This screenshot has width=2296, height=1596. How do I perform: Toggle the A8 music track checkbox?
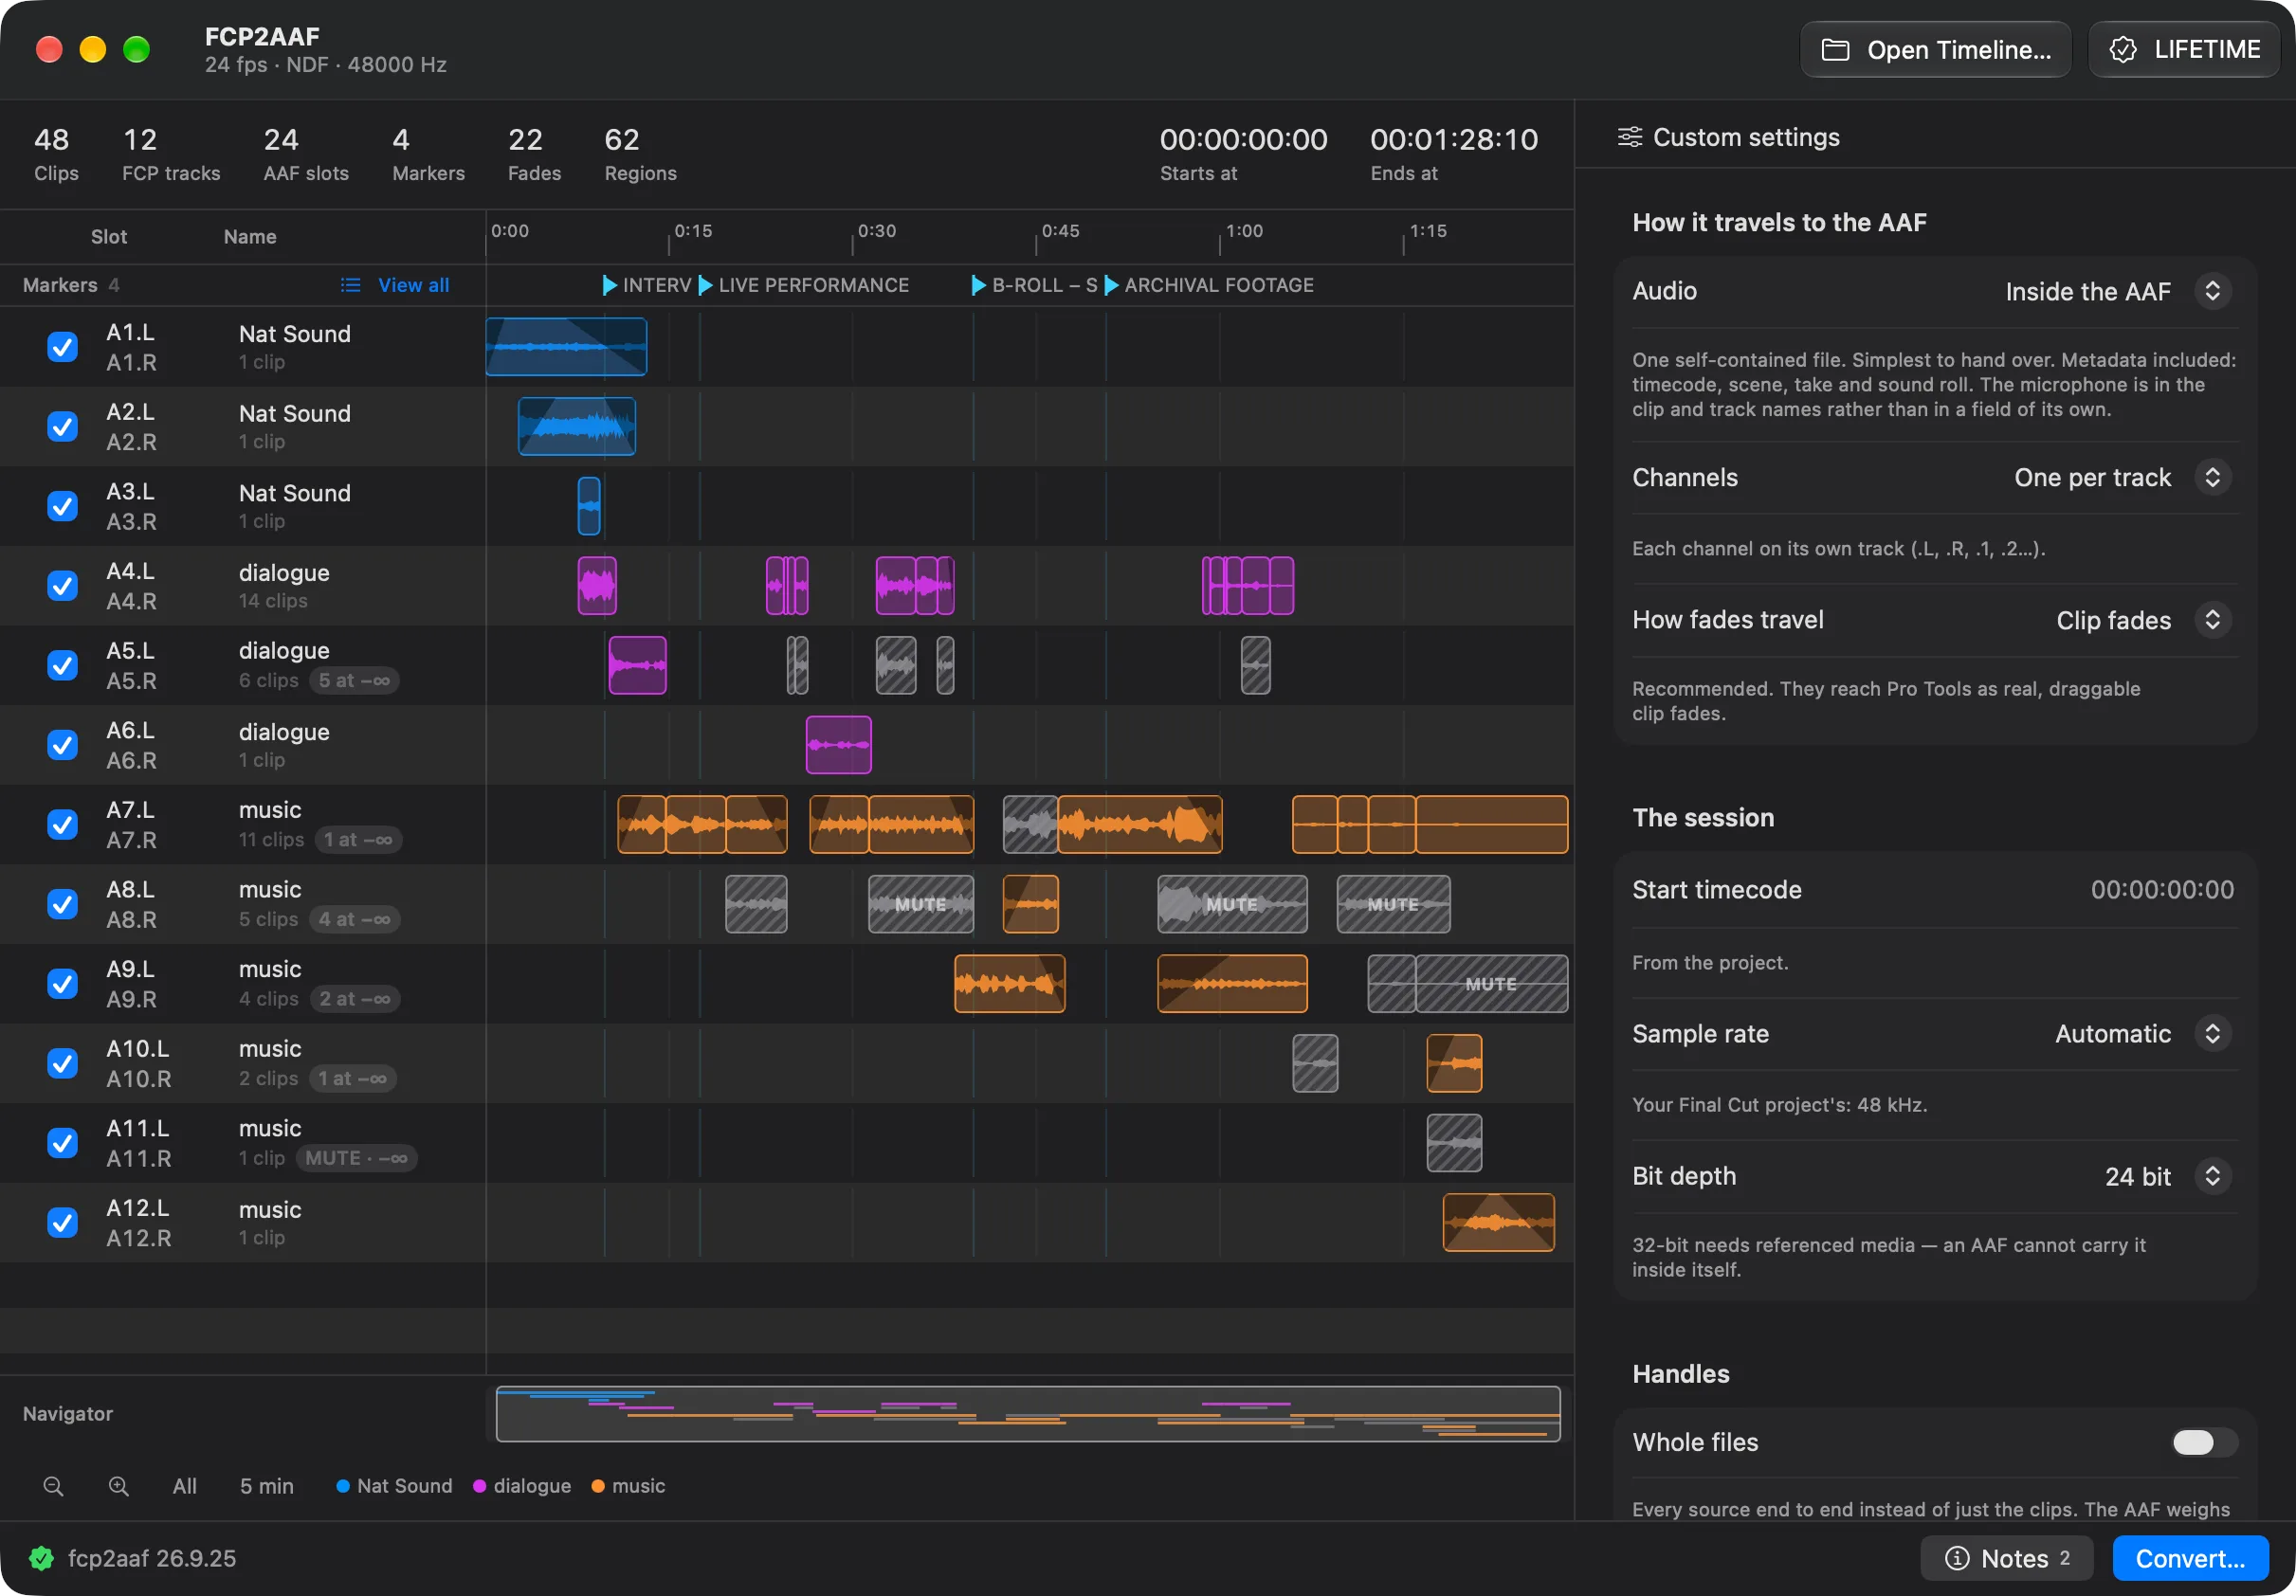click(x=62, y=904)
